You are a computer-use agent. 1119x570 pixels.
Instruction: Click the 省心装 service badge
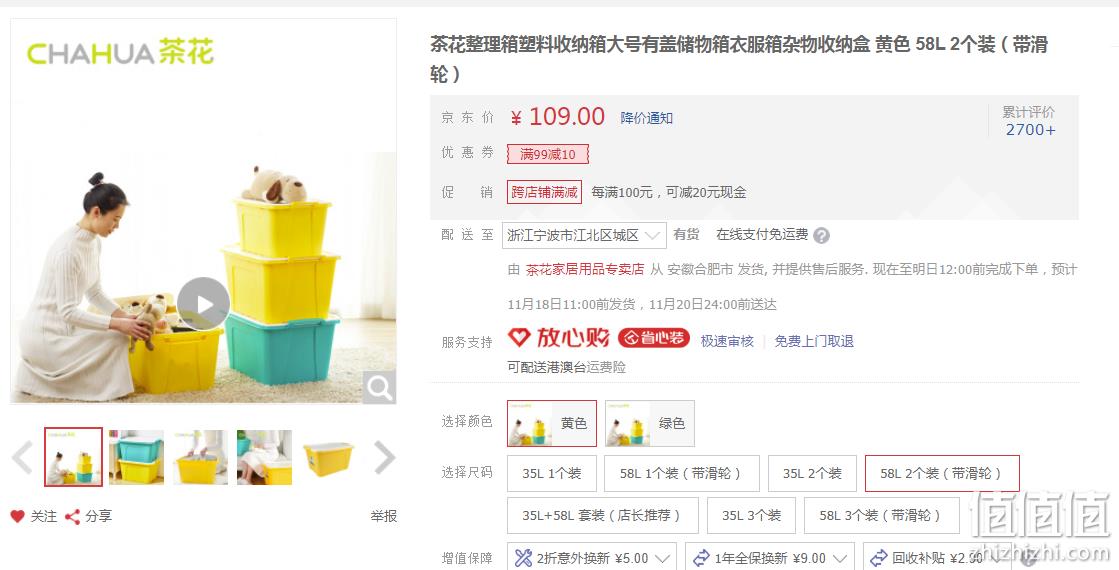[653, 337]
